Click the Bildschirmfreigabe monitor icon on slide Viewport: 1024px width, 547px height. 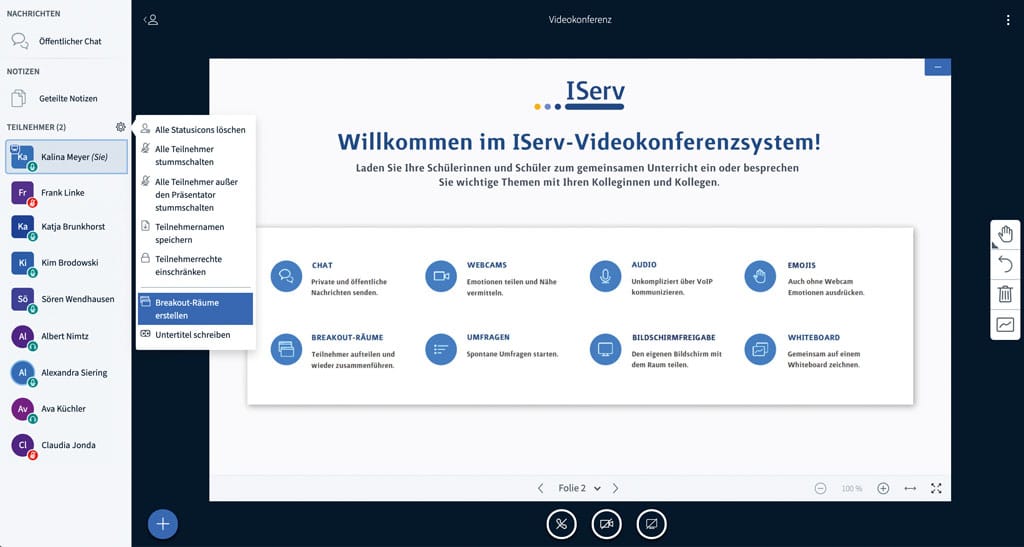[605, 349]
